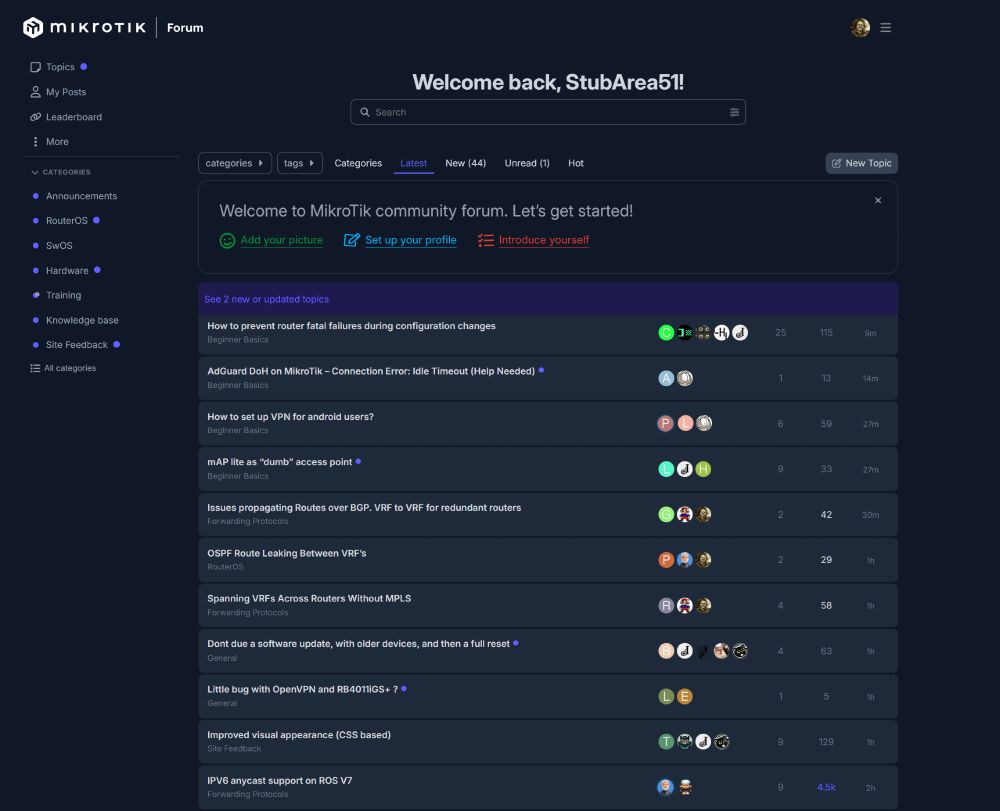Open the Training category
The image size is (1000, 811).
pyautogui.click(x=63, y=295)
